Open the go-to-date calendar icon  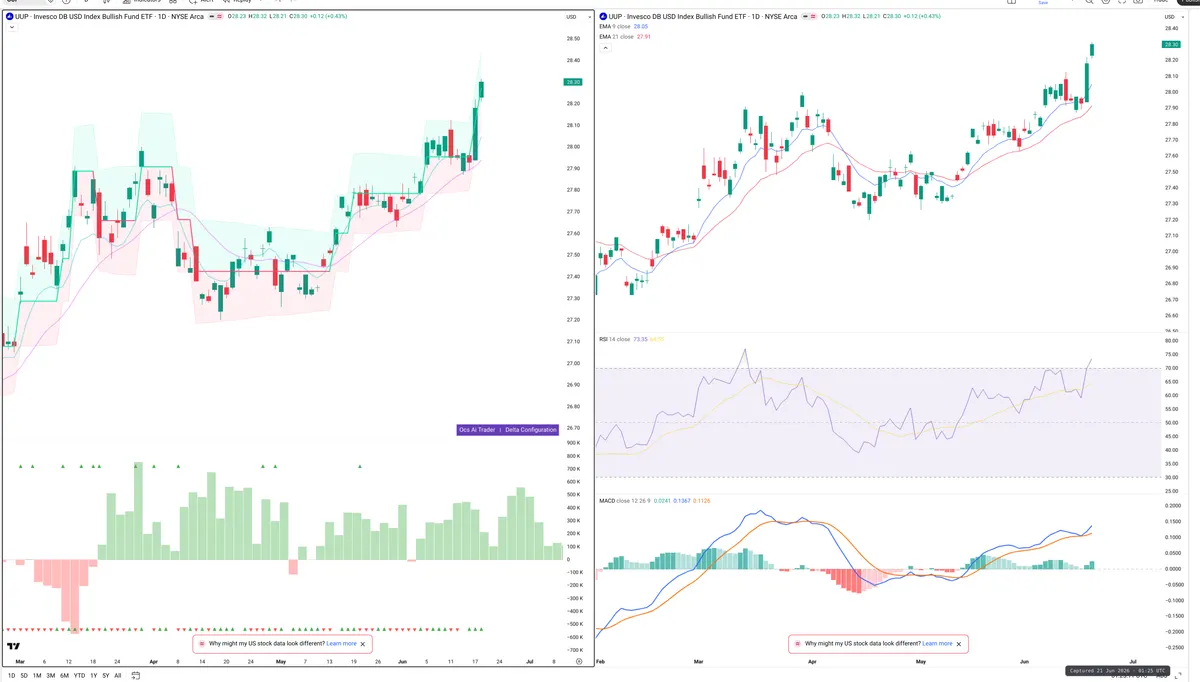(x=135, y=676)
